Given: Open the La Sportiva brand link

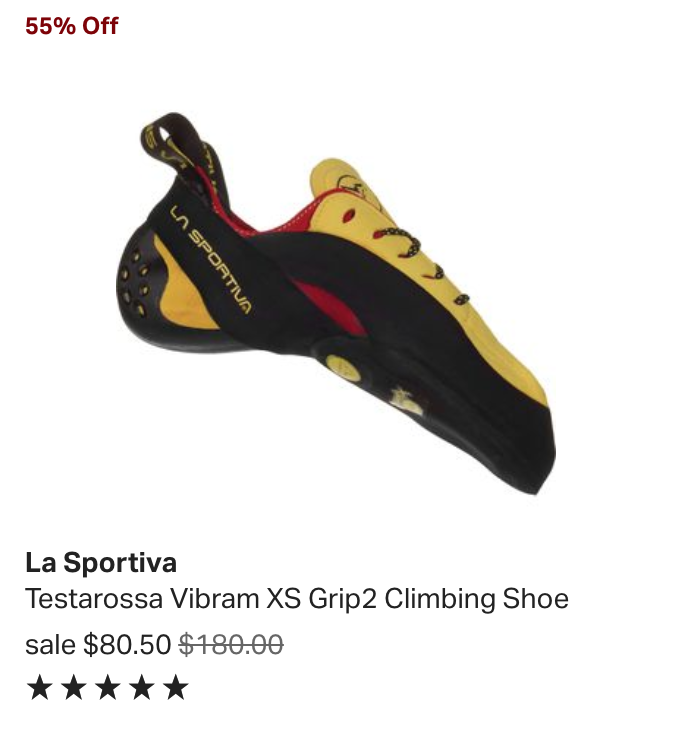Looking at the screenshot, I should (x=101, y=562).
